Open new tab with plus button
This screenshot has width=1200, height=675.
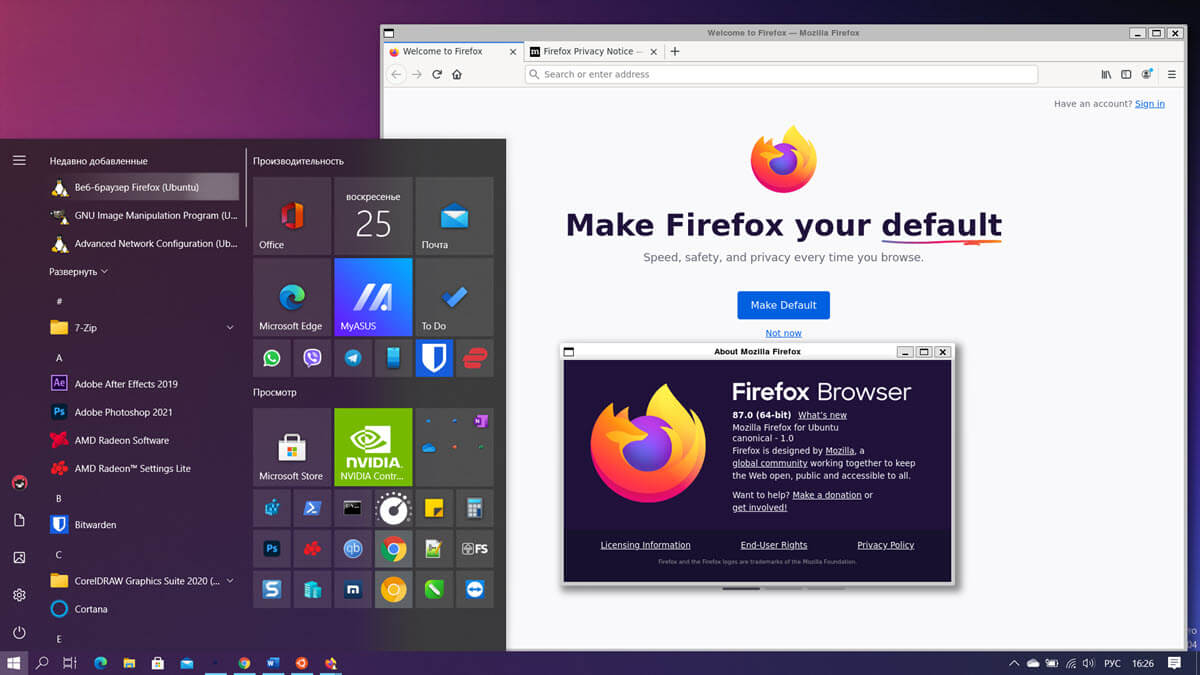[674, 51]
